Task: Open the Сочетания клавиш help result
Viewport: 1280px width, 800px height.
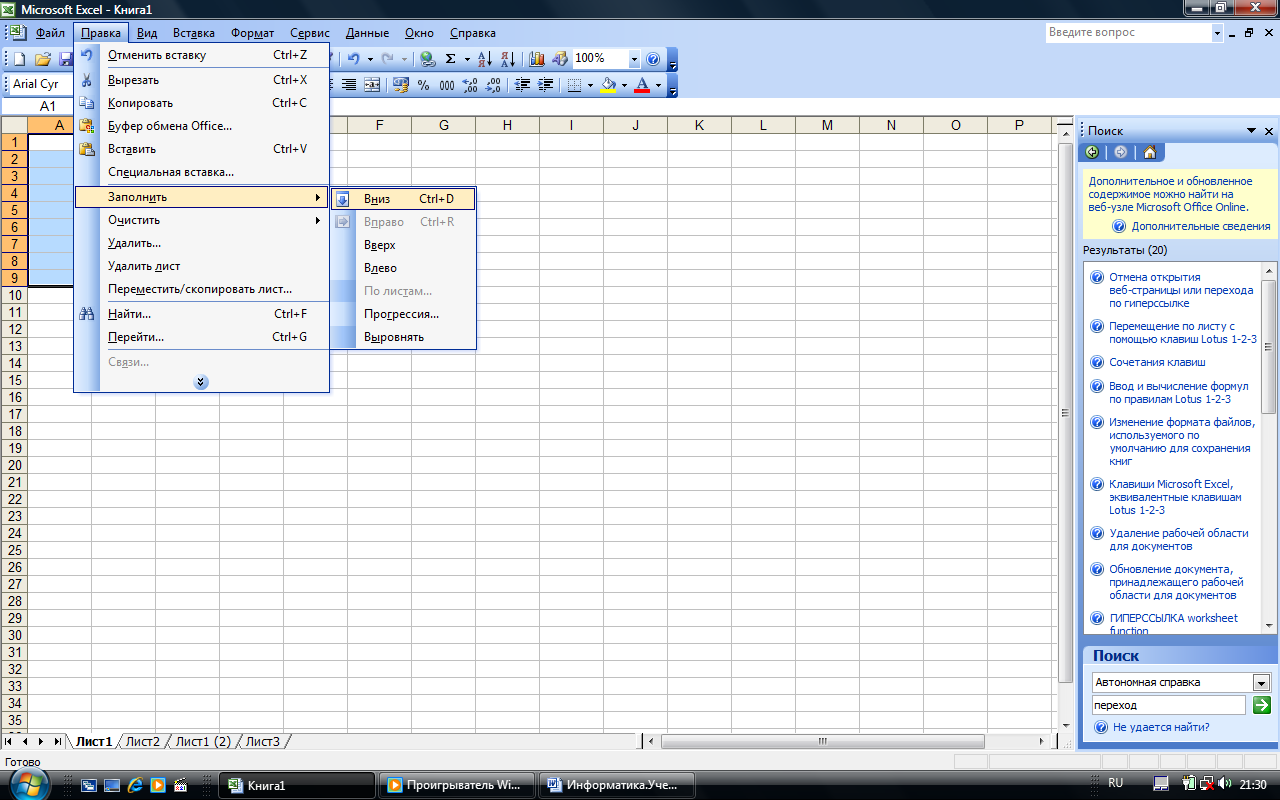Action: click(x=1157, y=362)
